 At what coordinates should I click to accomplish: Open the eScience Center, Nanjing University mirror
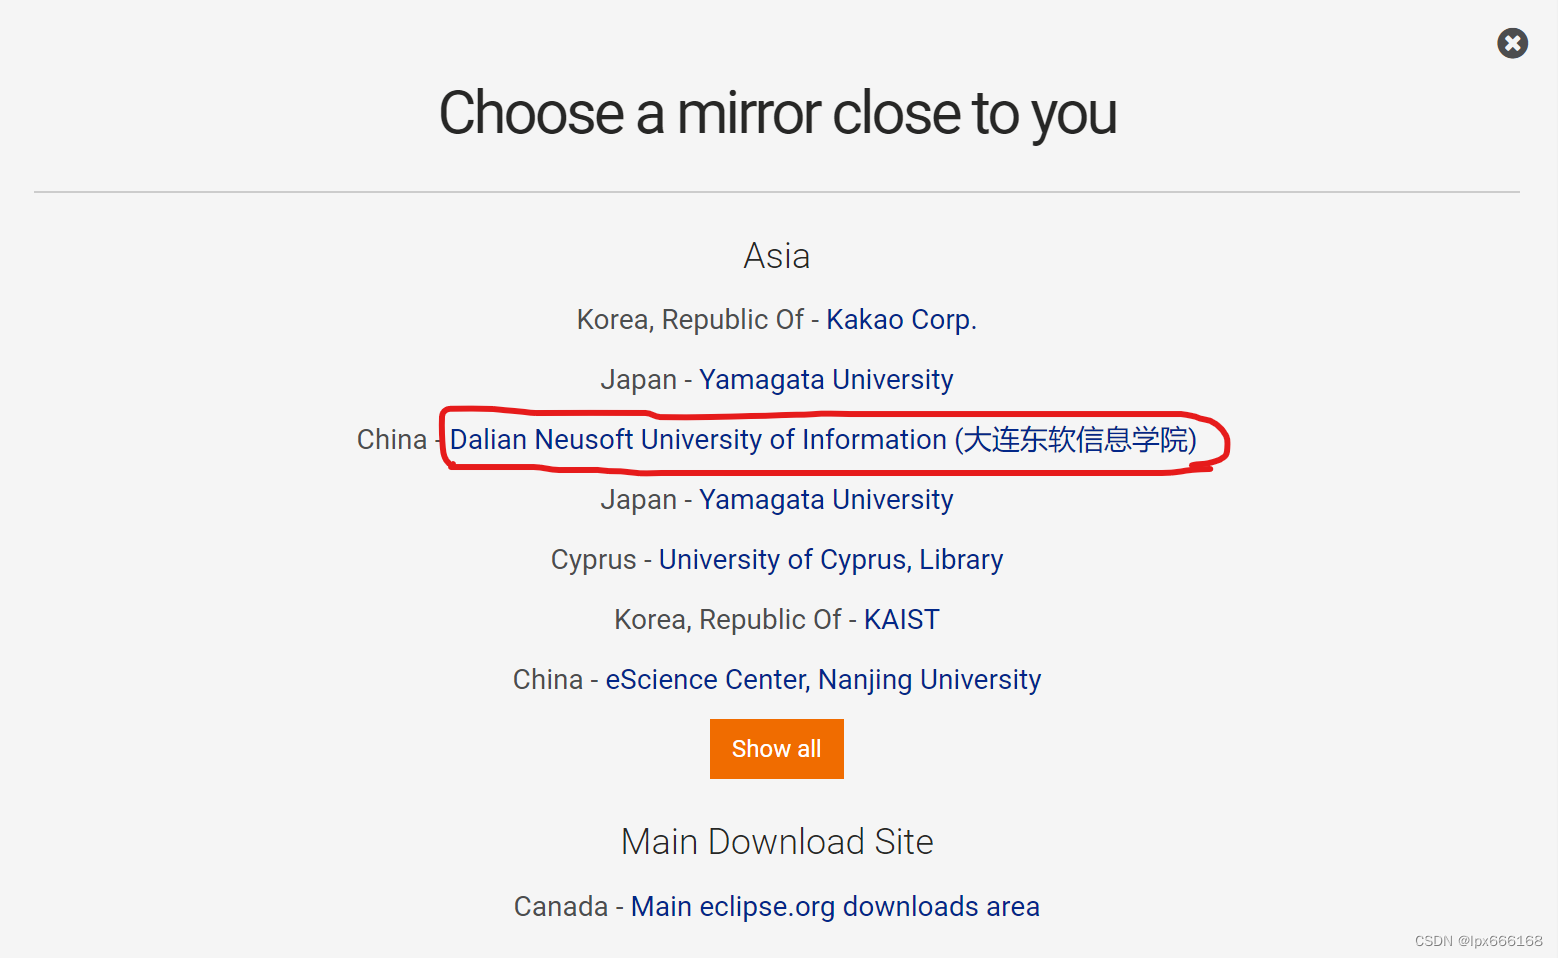point(822,679)
